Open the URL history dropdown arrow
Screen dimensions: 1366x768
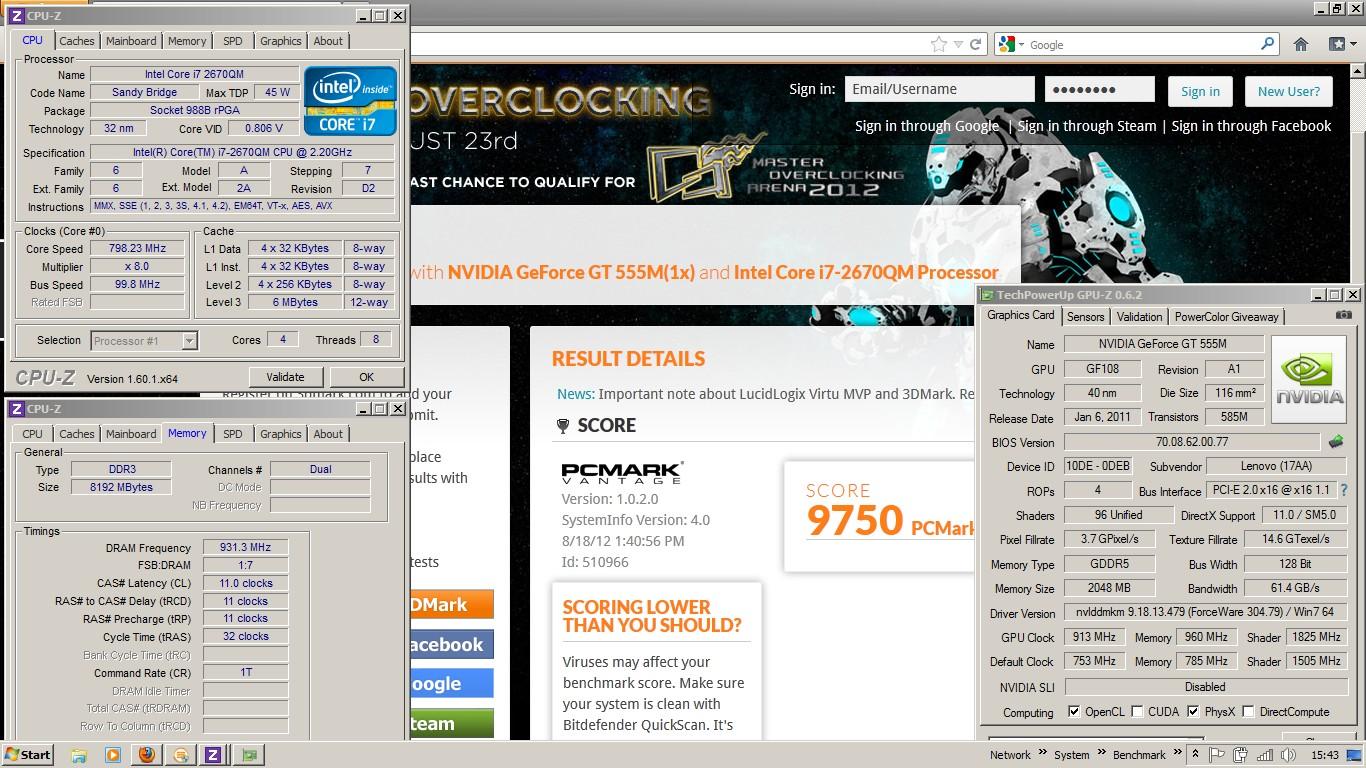pos(959,44)
